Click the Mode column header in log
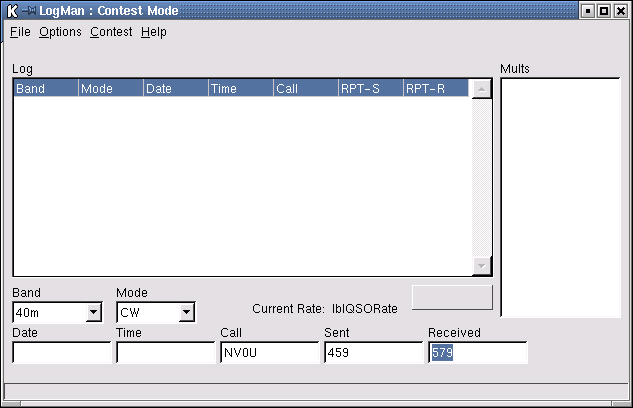 click(x=110, y=89)
